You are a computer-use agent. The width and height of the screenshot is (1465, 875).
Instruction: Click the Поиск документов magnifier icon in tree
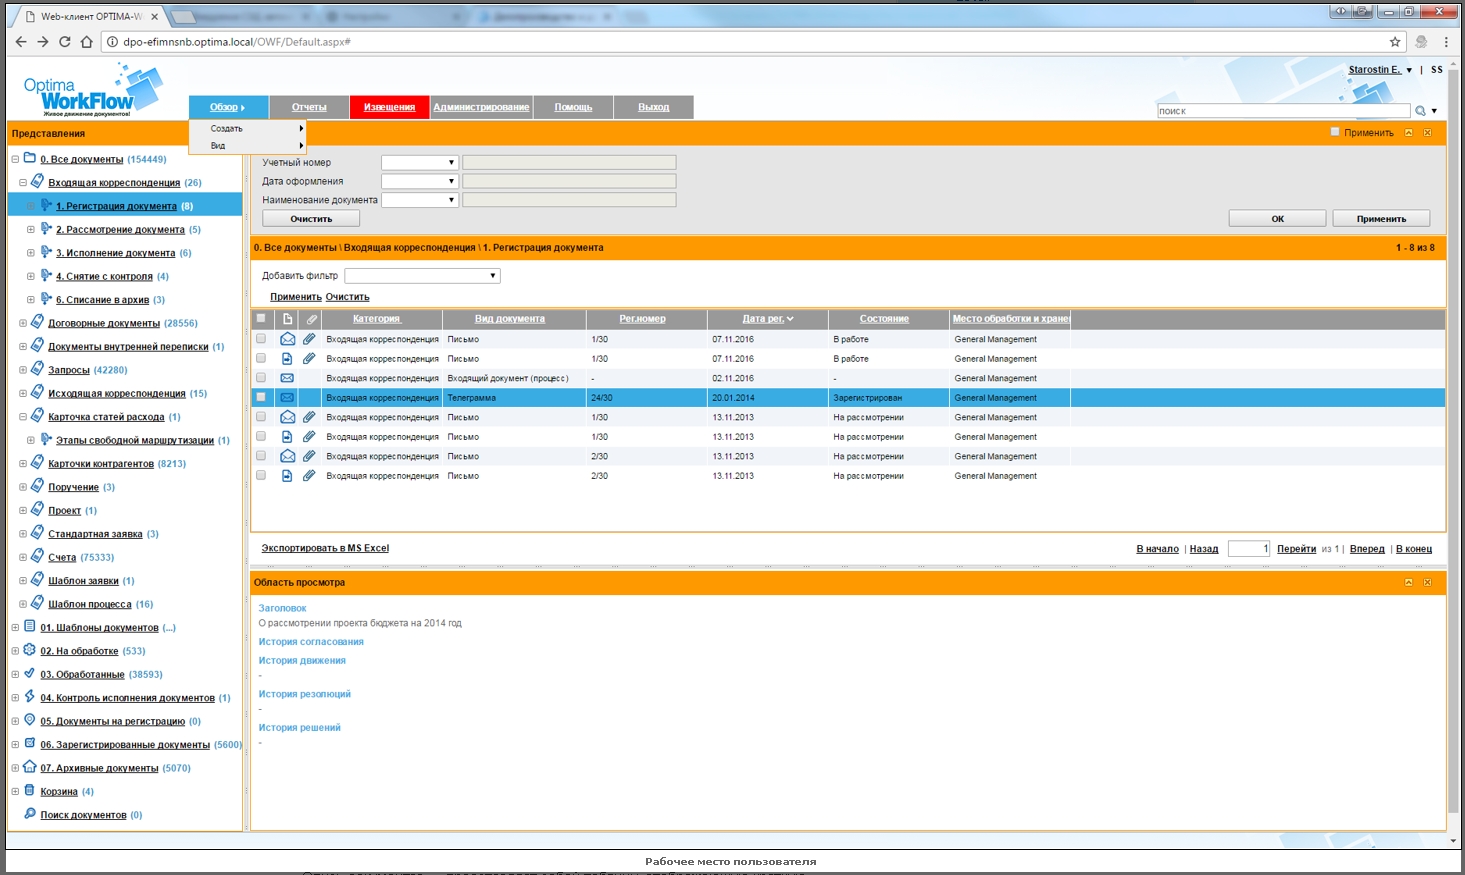point(30,814)
